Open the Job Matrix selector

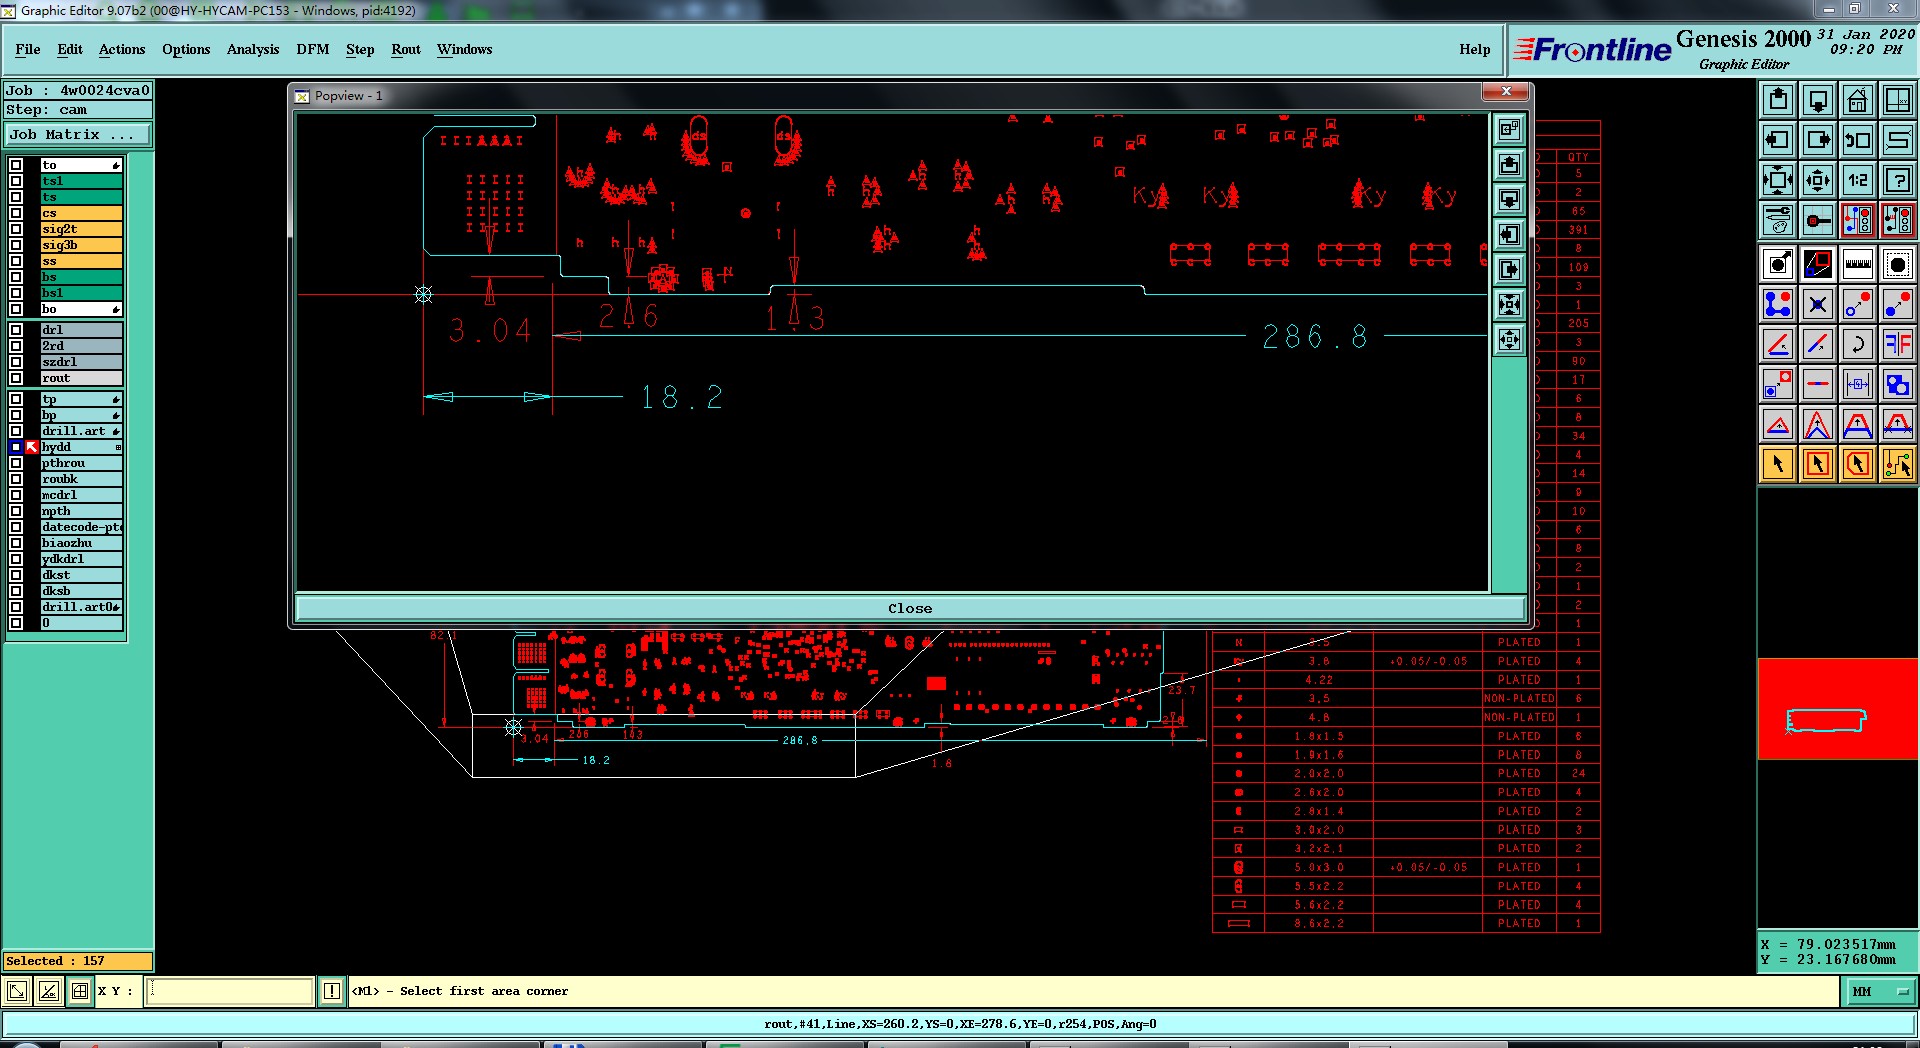point(79,134)
